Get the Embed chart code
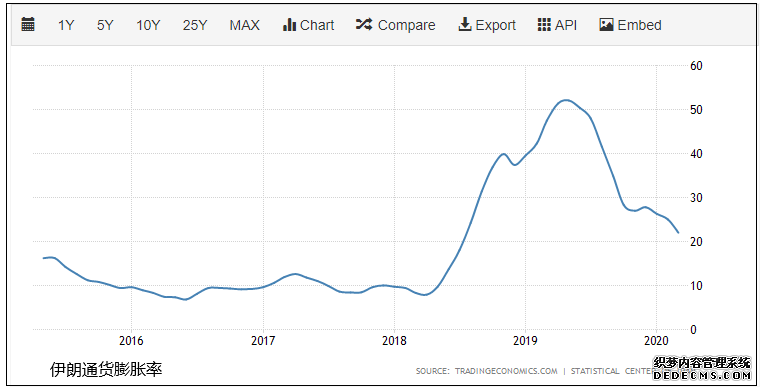Viewport: 762px width, 390px height. [x=630, y=25]
